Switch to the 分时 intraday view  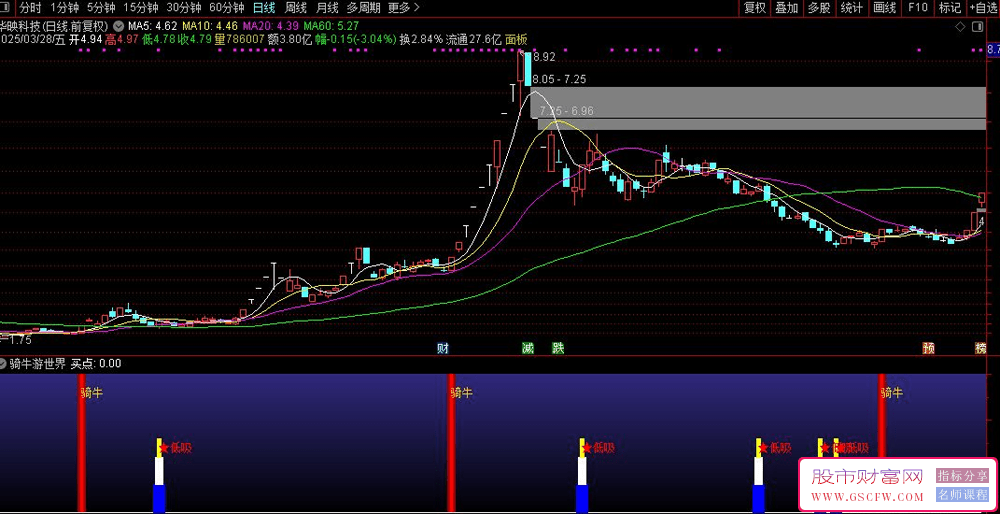[30, 8]
